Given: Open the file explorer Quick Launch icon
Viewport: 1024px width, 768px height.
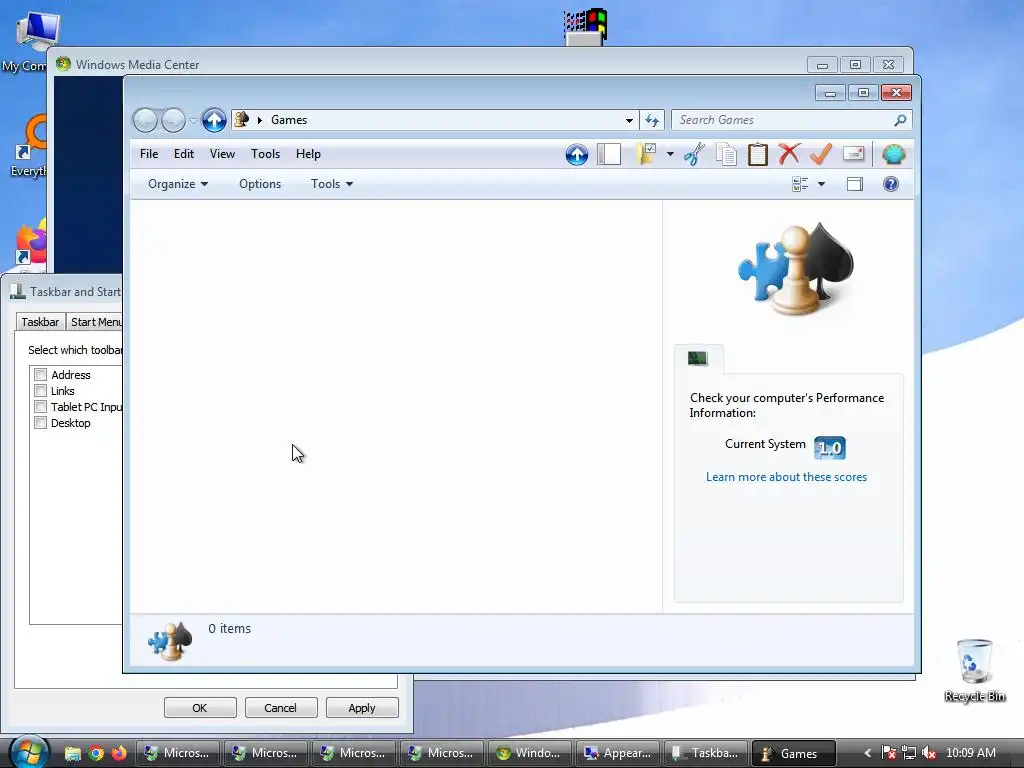Looking at the screenshot, I should [72, 754].
